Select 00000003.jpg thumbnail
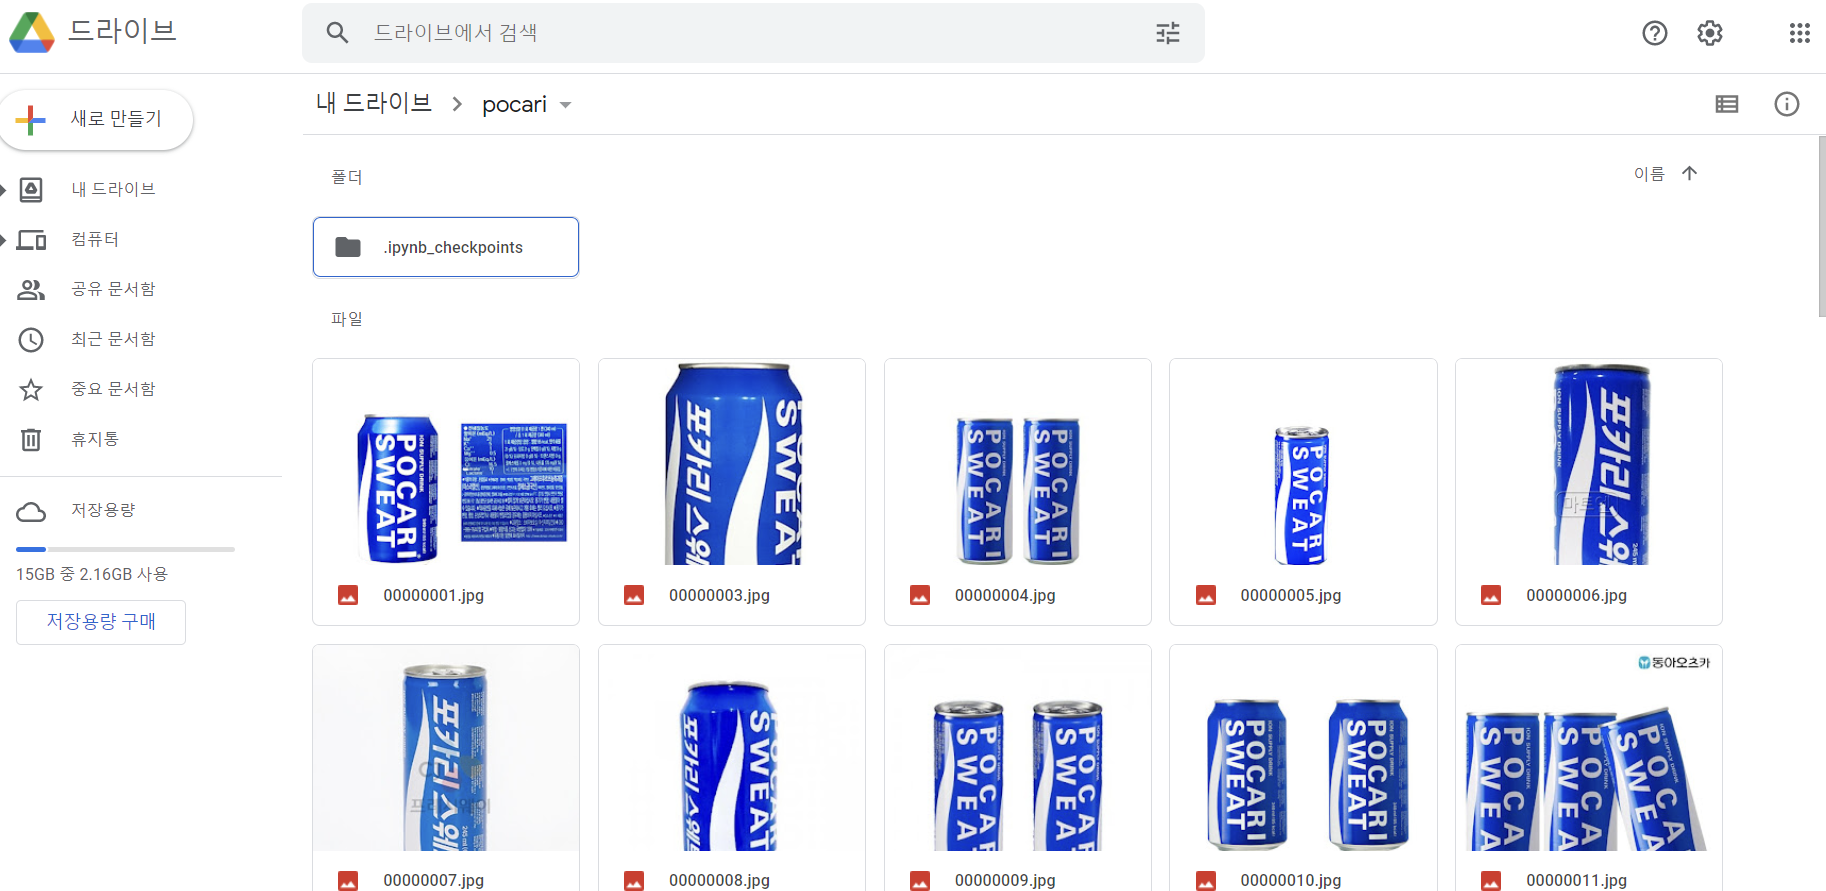The width and height of the screenshot is (1826, 891). click(732, 462)
